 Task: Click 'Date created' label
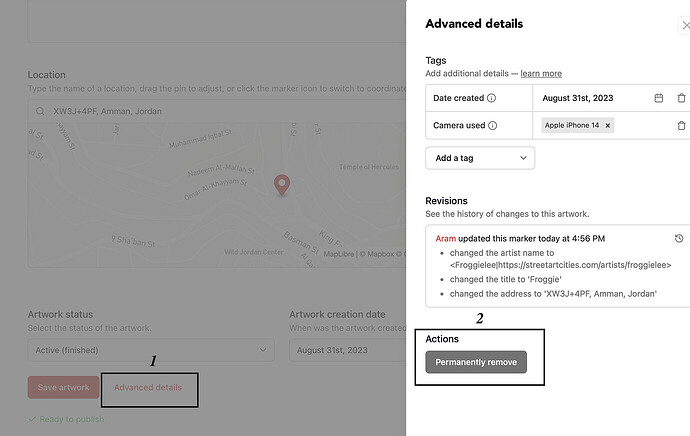point(459,98)
